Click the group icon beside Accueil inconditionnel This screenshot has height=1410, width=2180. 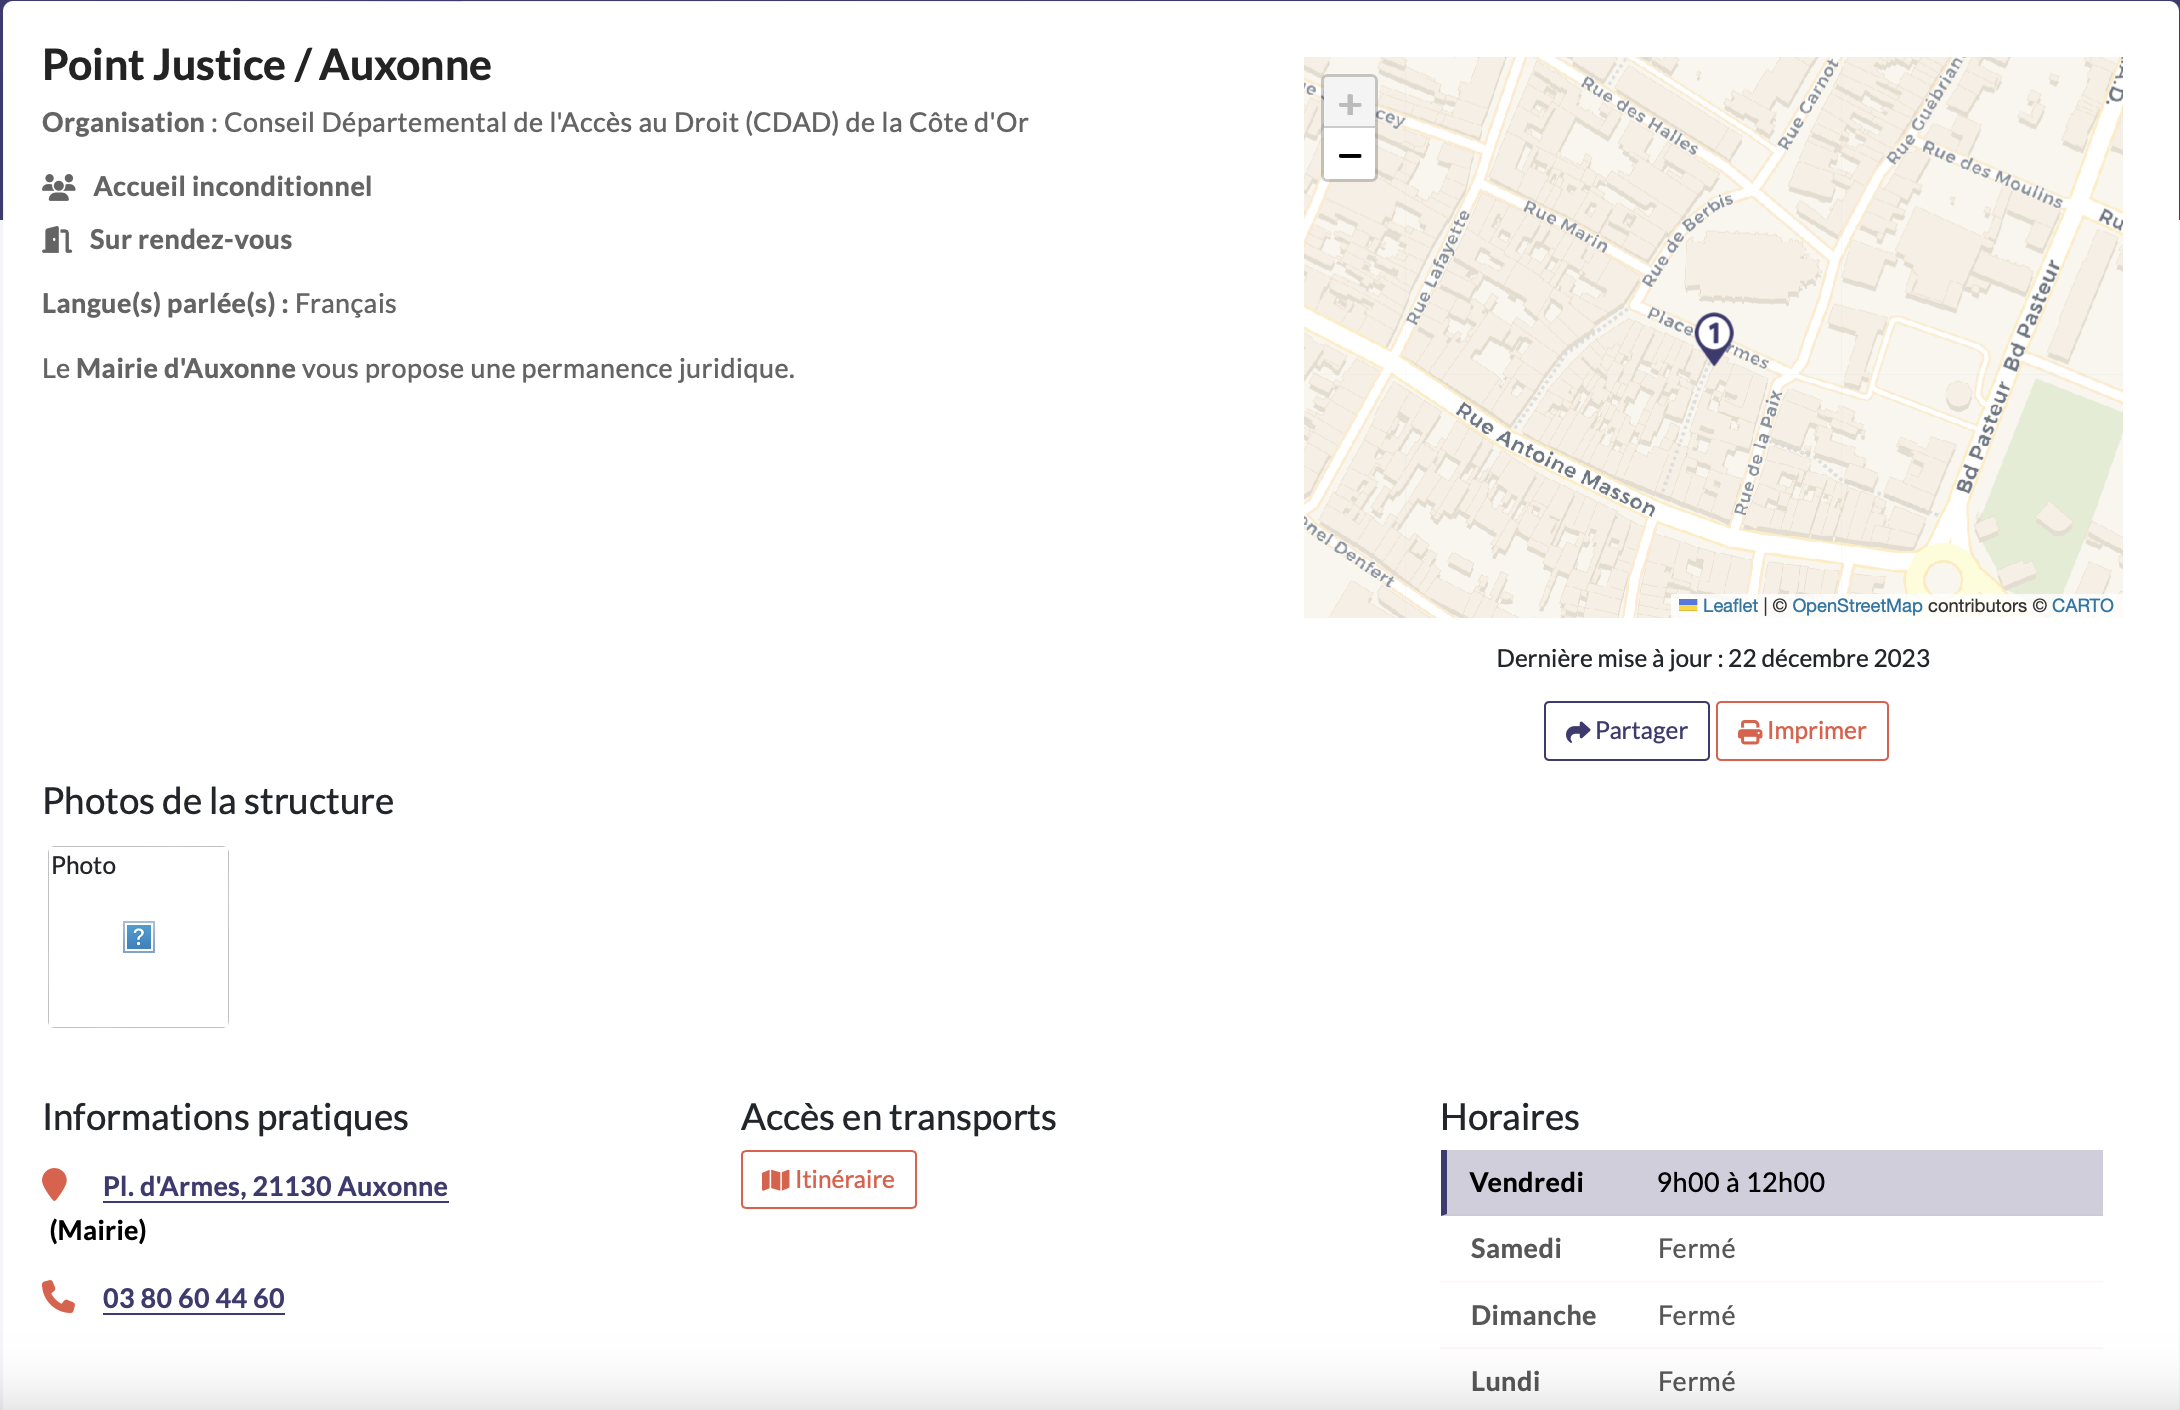click(x=59, y=187)
